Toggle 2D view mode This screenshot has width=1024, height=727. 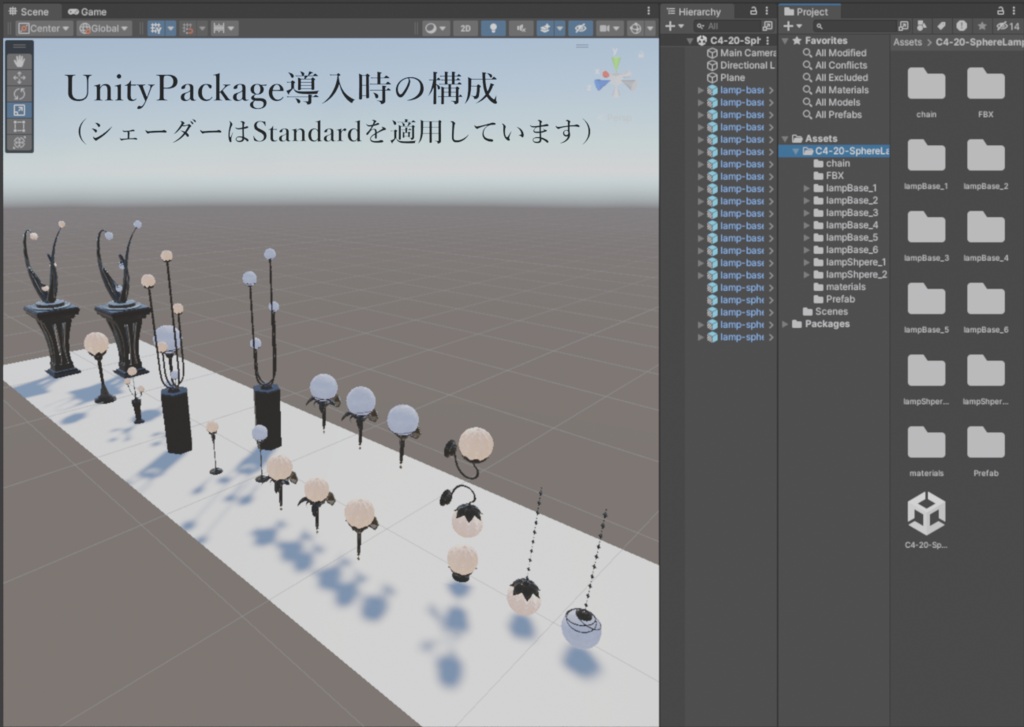pyautogui.click(x=465, y=28)
